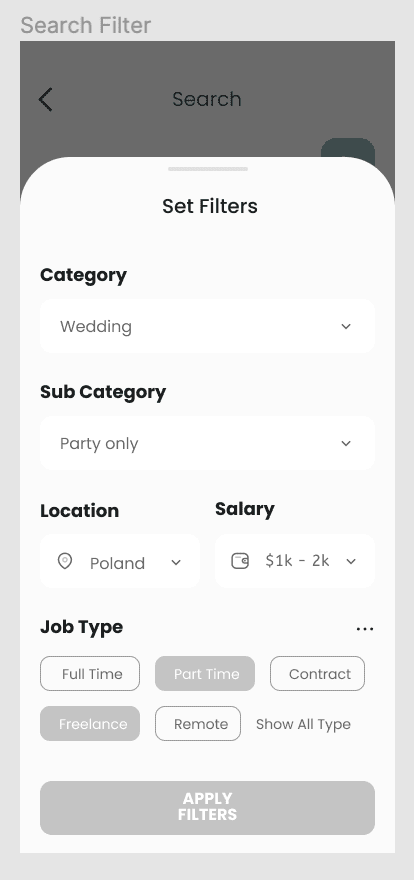Open the Location dropdown set to Poland

[120, 561]
